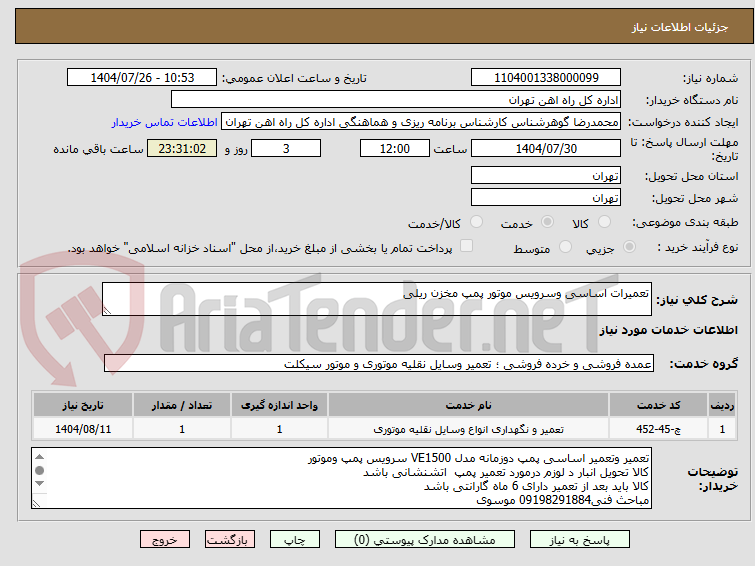The image size is (755, 566).
Task: Select the متوسط purchase type radio
Action: (565, 247)
